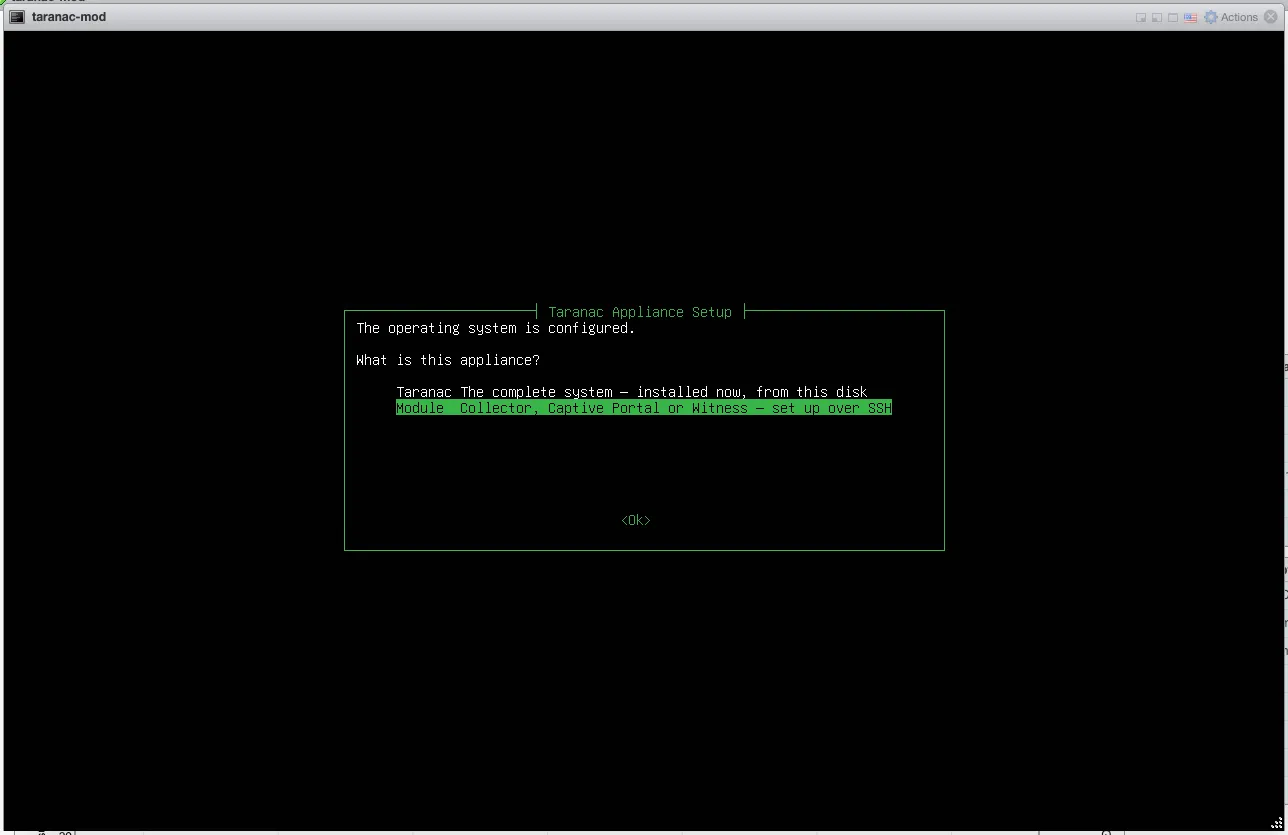Switch console to full window size icon
The height and width of the screenshot is (835, 1288).
coord(1173,17)
